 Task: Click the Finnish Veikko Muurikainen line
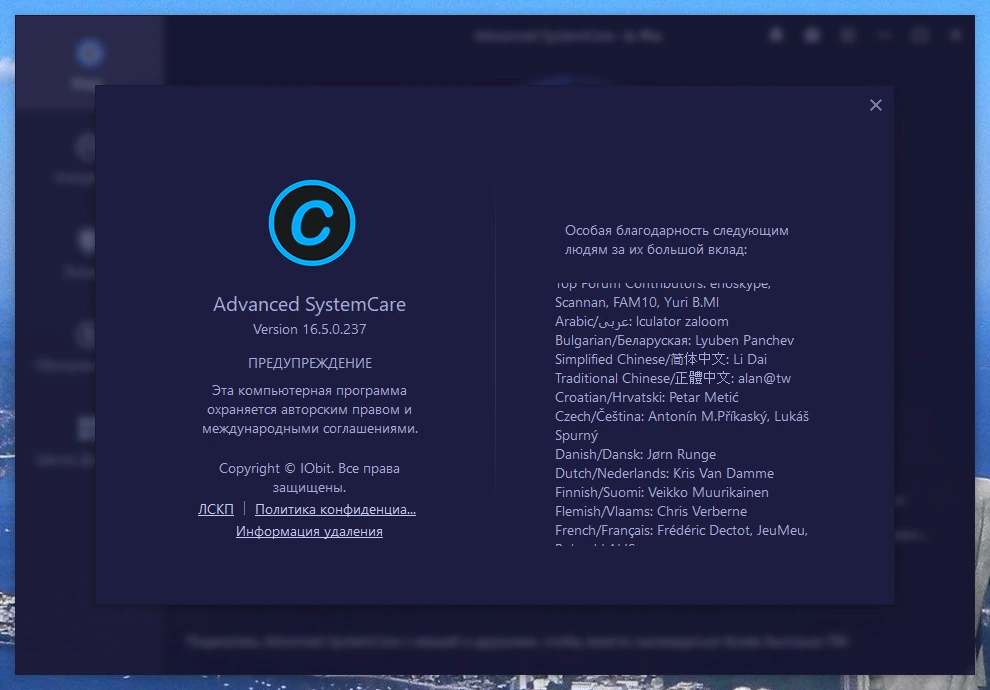(662, 492)
